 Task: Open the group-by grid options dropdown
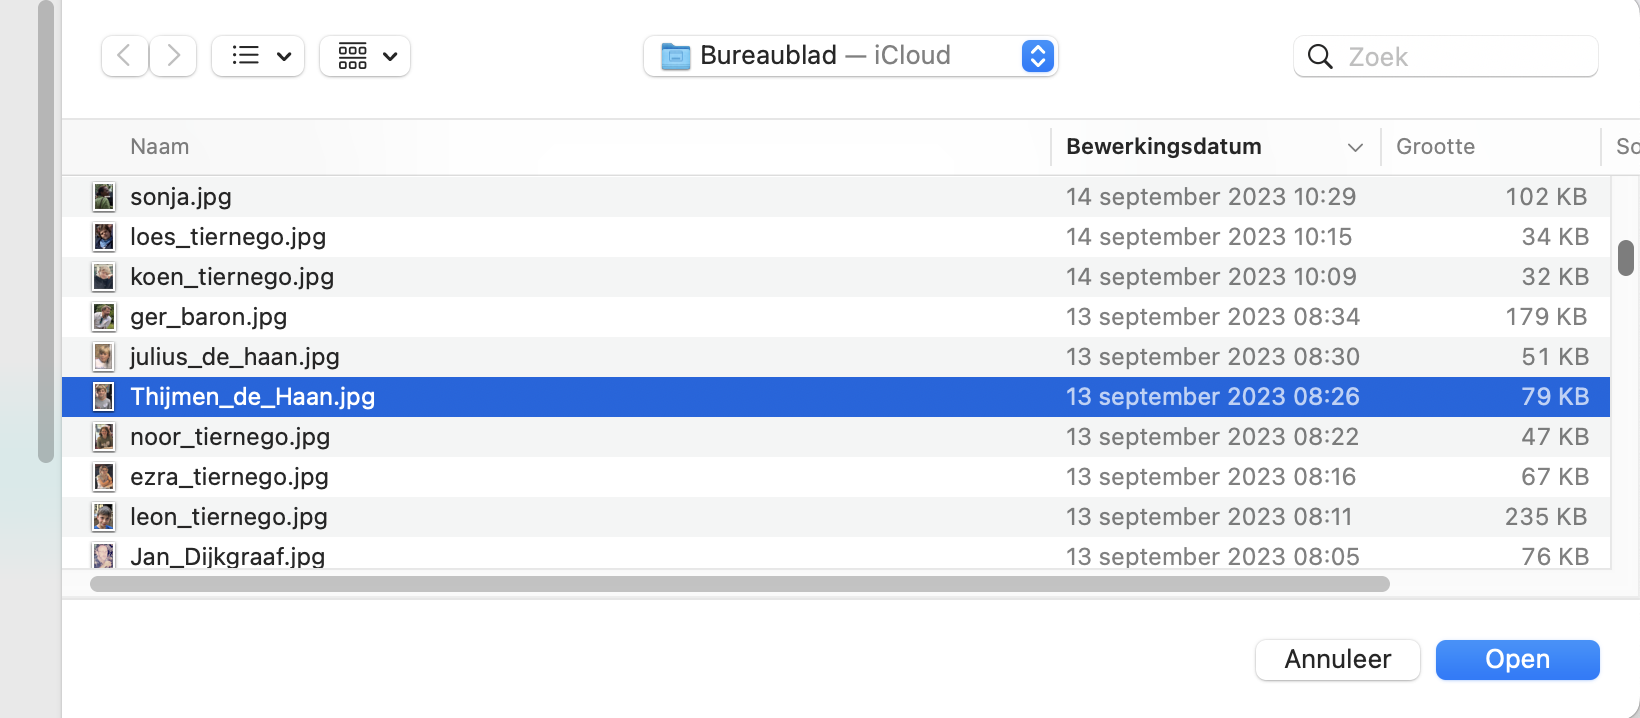click(x=365, y=56)
